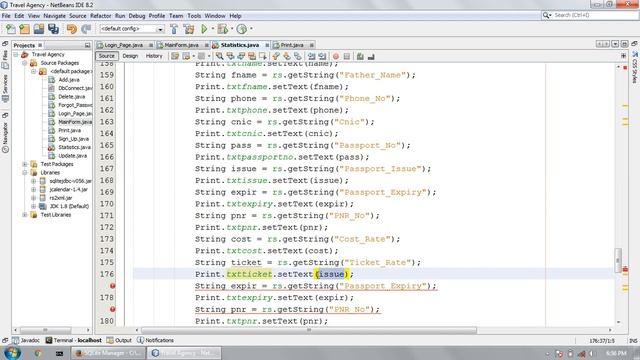640x360 pixels.
Task: Toggle Rectangular Selection editor icon
Action: pyautogui.click(x=262, y=56)
